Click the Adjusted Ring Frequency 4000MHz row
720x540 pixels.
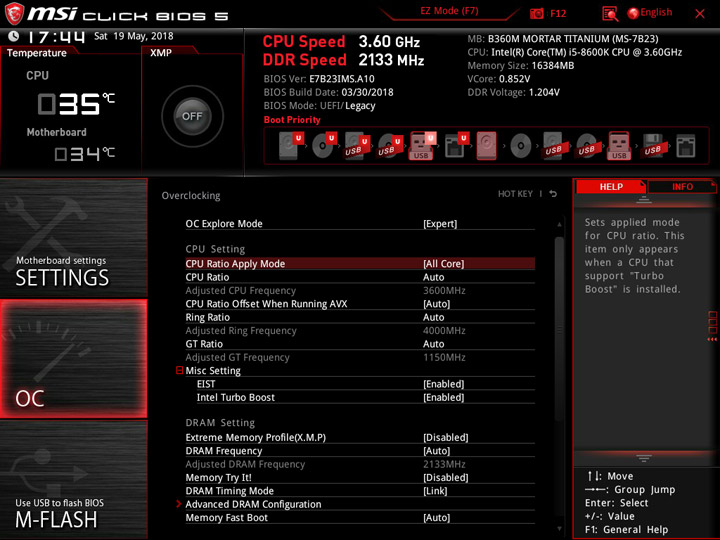click(x=360, y=330)
